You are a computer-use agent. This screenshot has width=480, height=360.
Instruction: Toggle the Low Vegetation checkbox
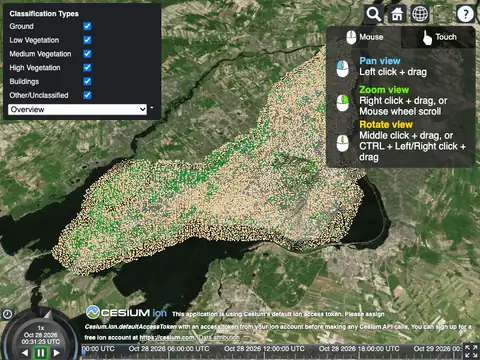coord(87,40)
